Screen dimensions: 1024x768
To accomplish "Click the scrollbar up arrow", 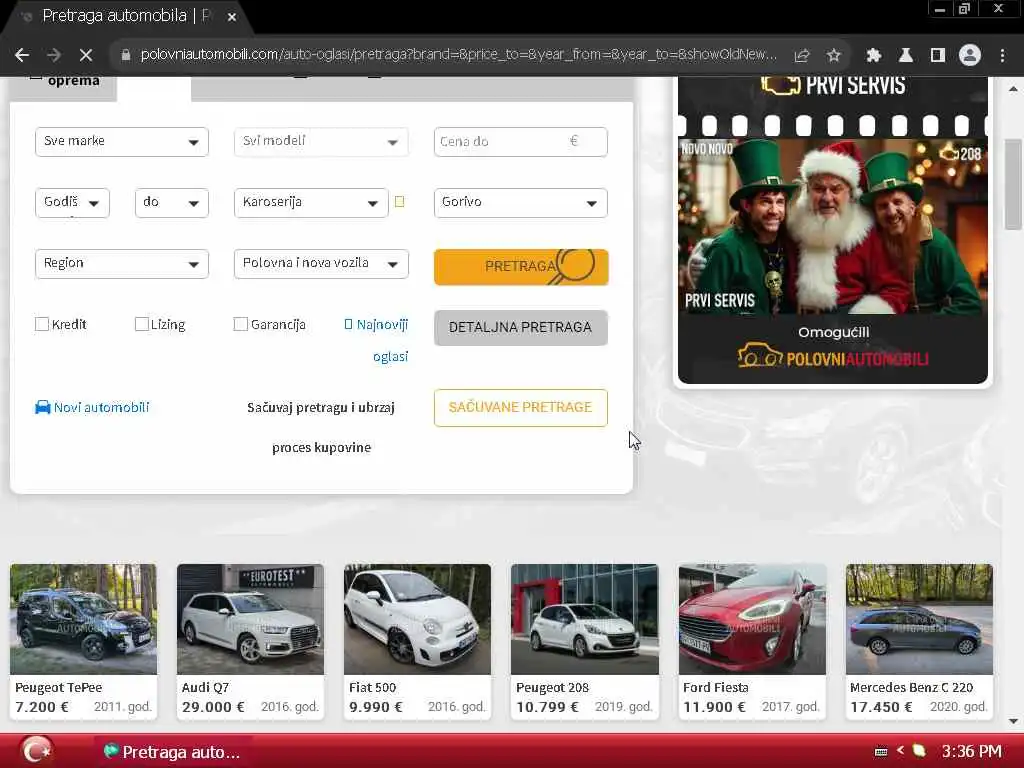I will tap(1013, 88).
